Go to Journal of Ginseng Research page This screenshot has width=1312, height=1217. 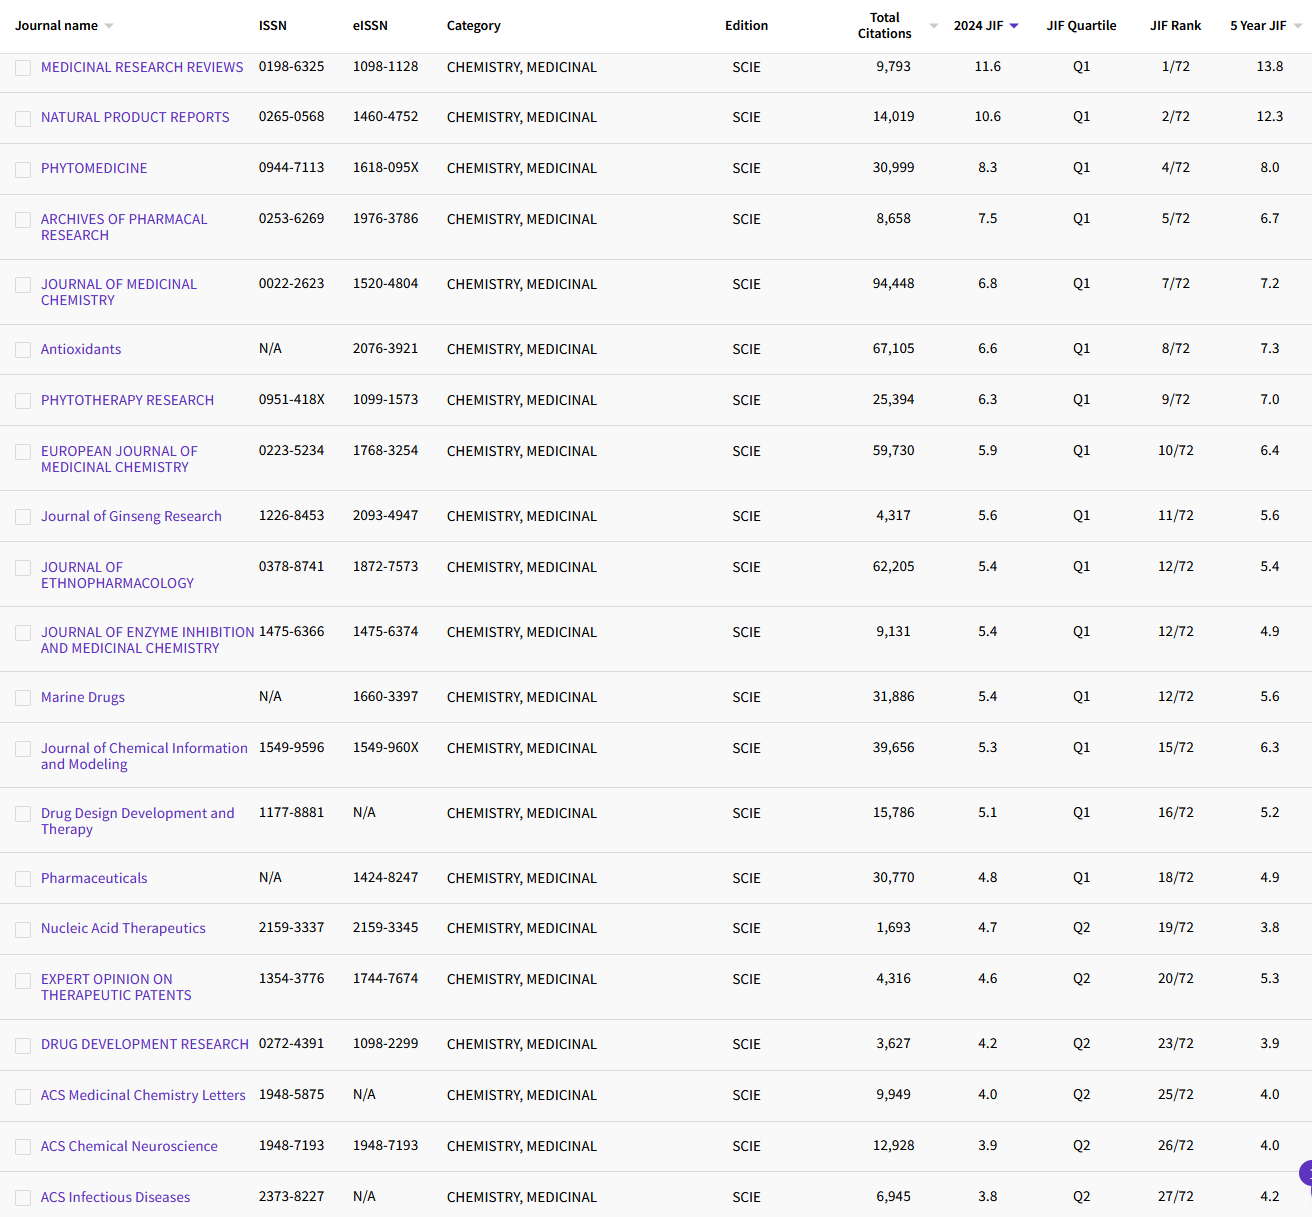tap(131, 516)
